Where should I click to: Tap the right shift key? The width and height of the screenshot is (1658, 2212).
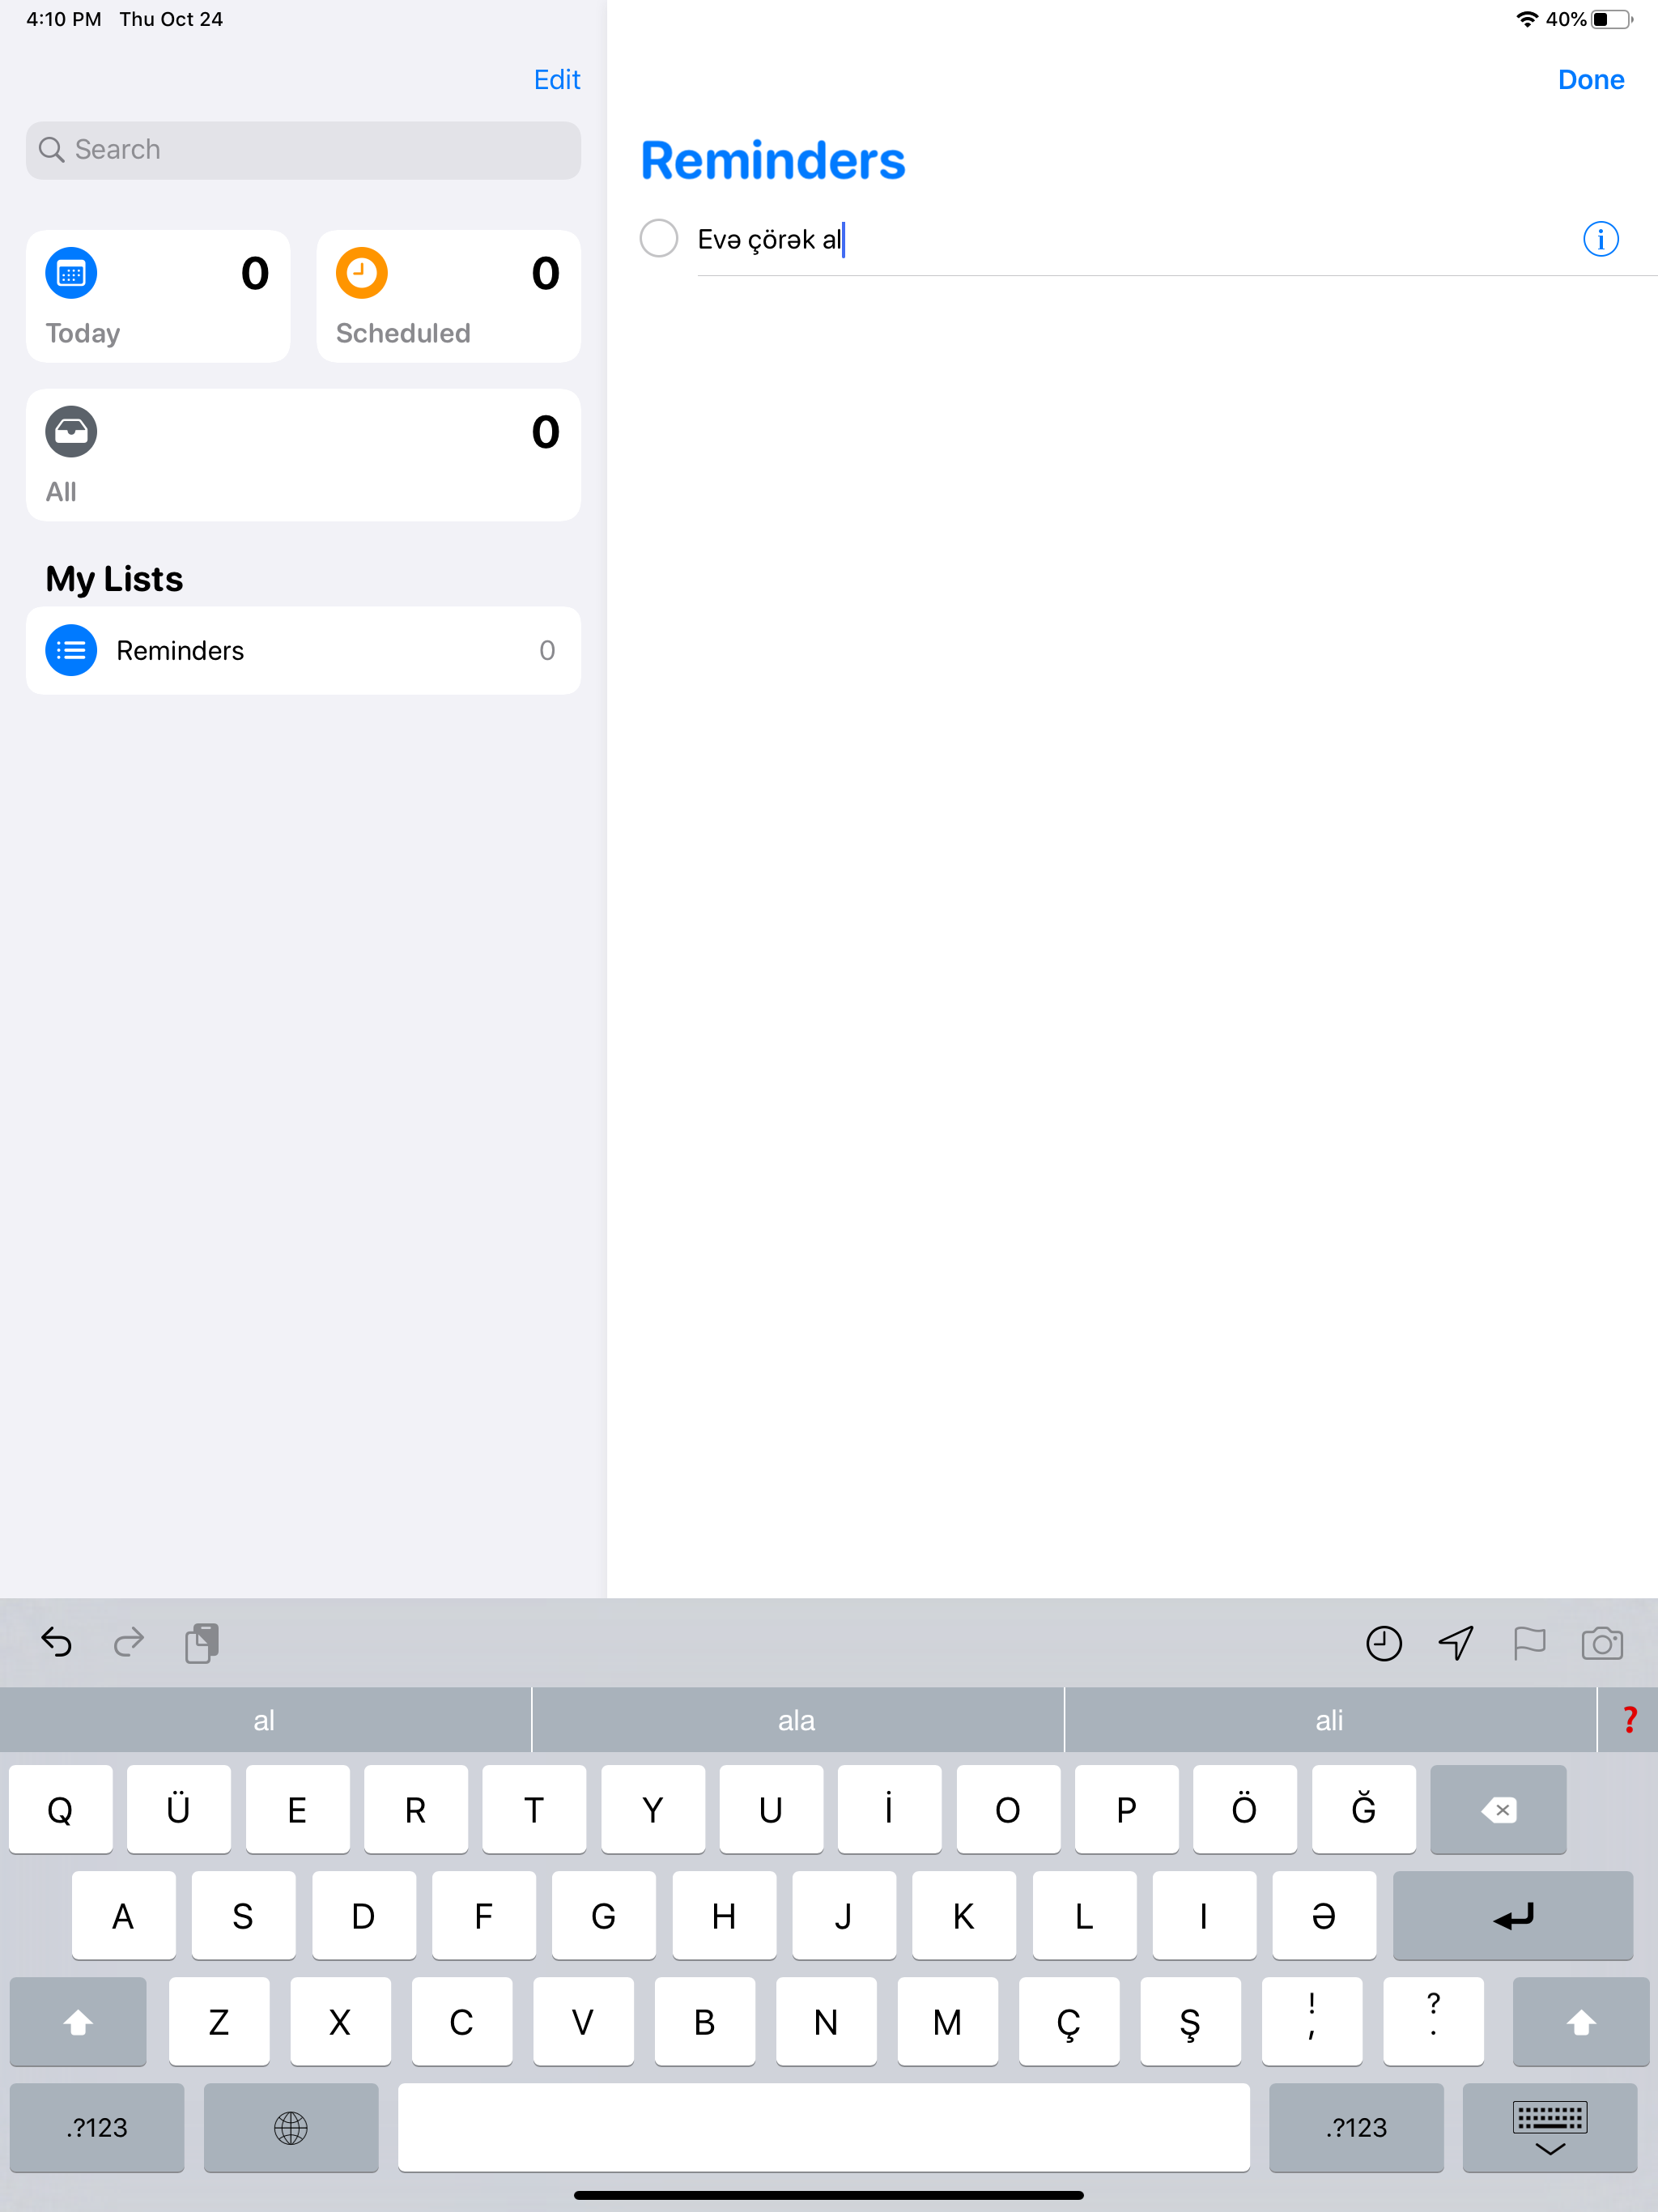point(1580,2021)
